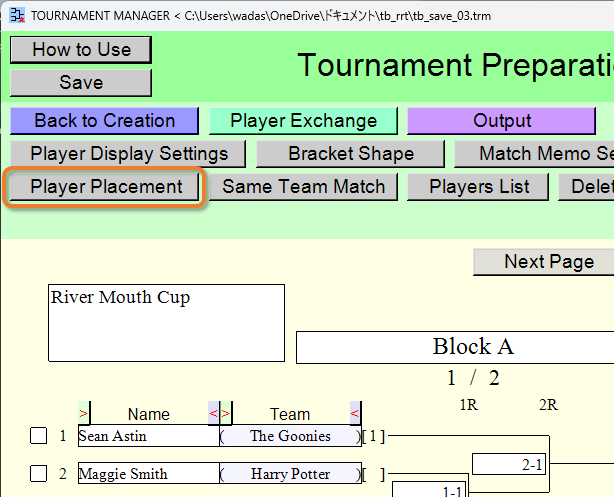Screen dimensions: 614x497
Task: Edit the Sean Astin name field
Action: (x=149, y=436)
